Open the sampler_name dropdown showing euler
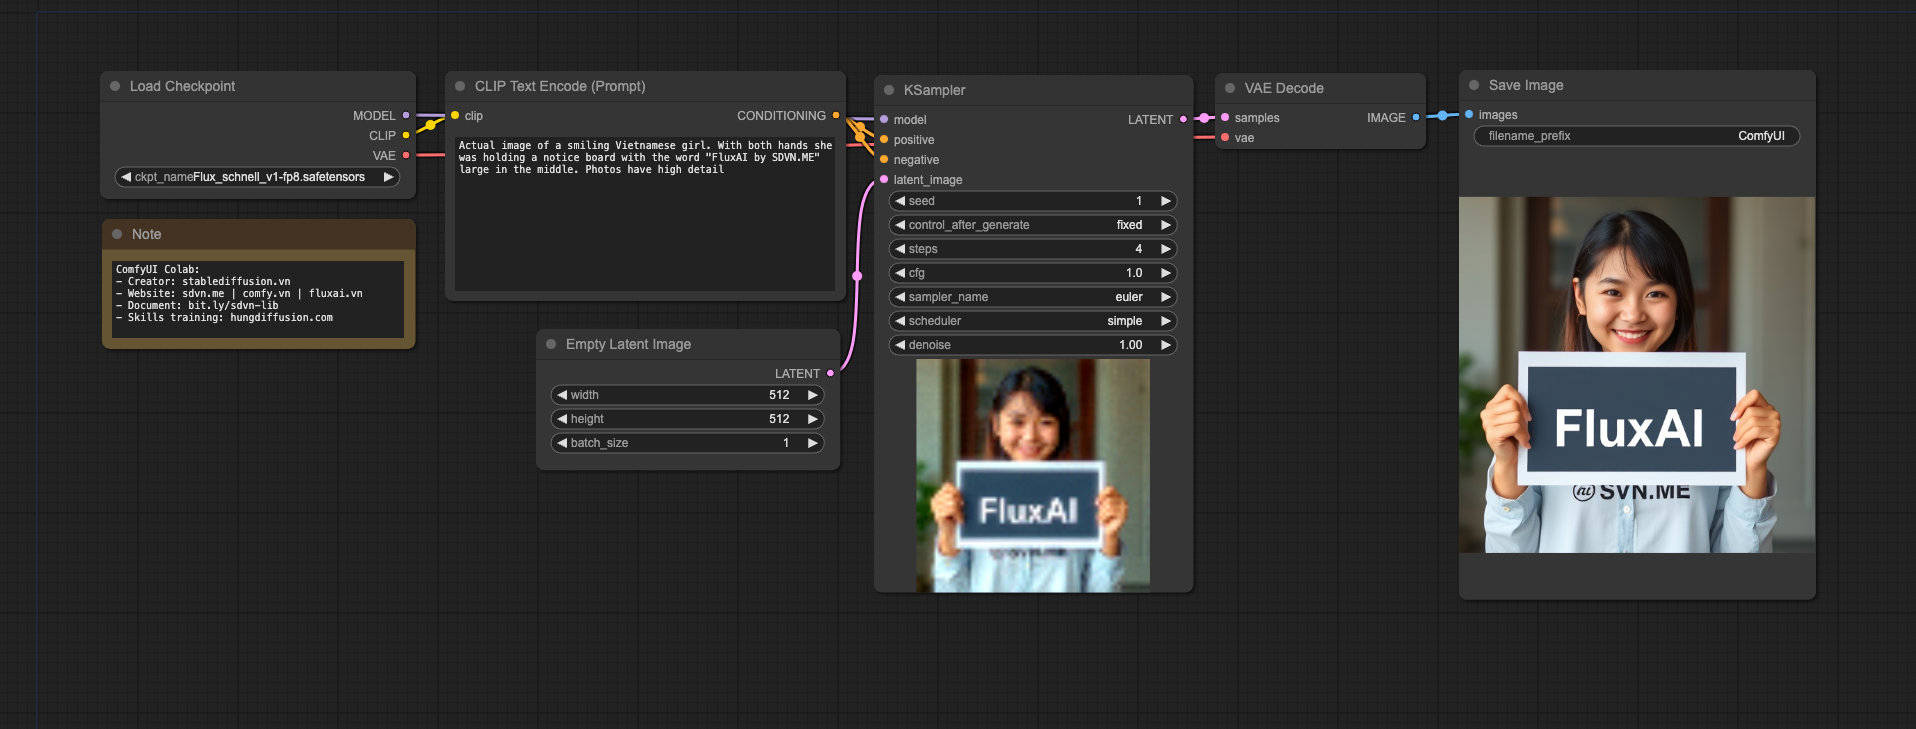The width and height of the screenshot is (1916, 729). point(1032,297)
